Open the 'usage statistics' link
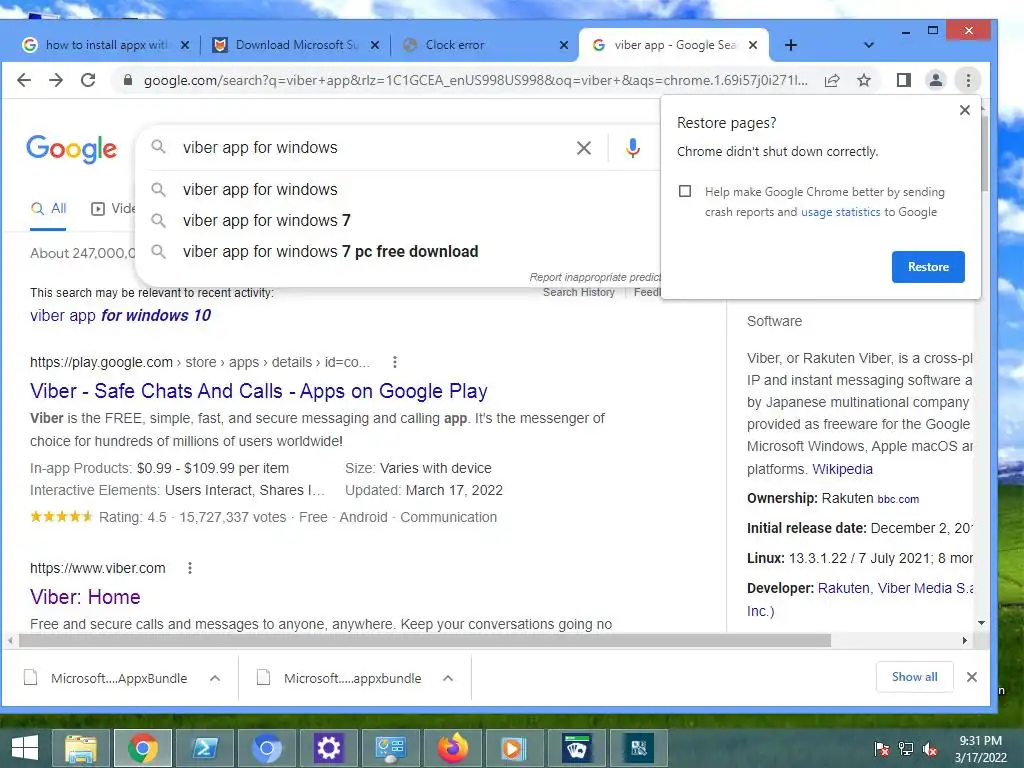 [840, 212]
